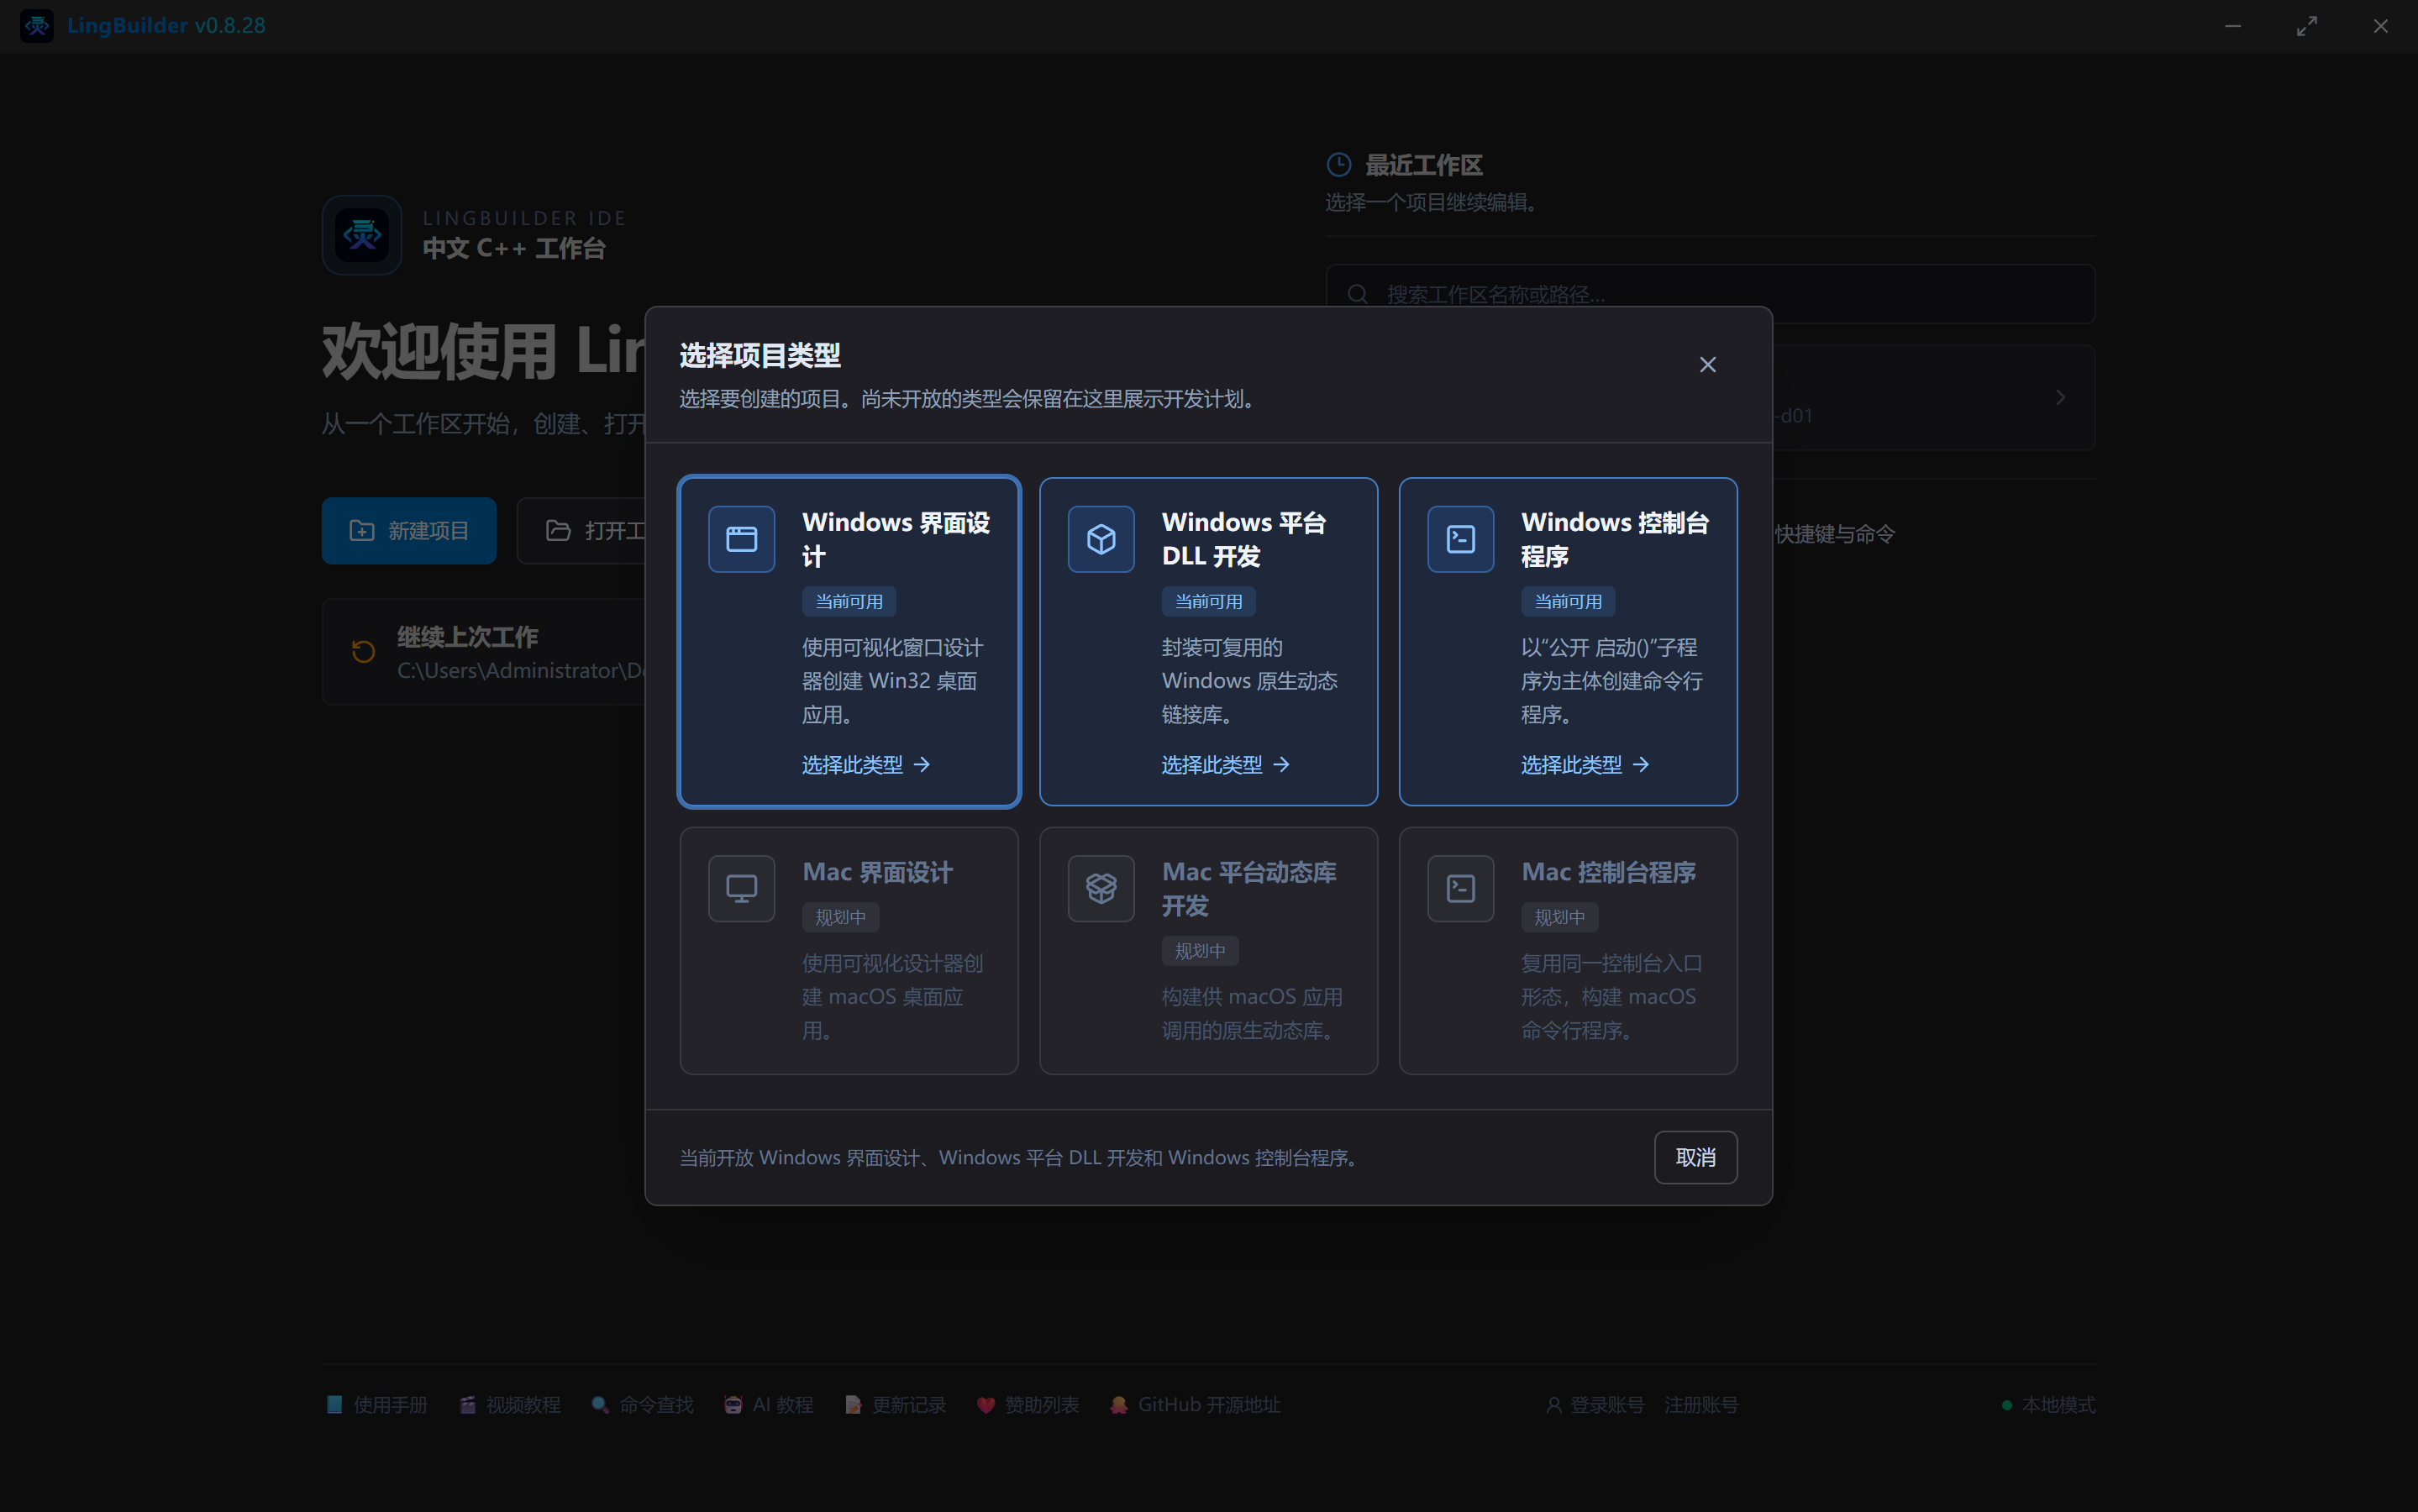Click the clock icon beside 最近工作区

(x=1338, y=165)
